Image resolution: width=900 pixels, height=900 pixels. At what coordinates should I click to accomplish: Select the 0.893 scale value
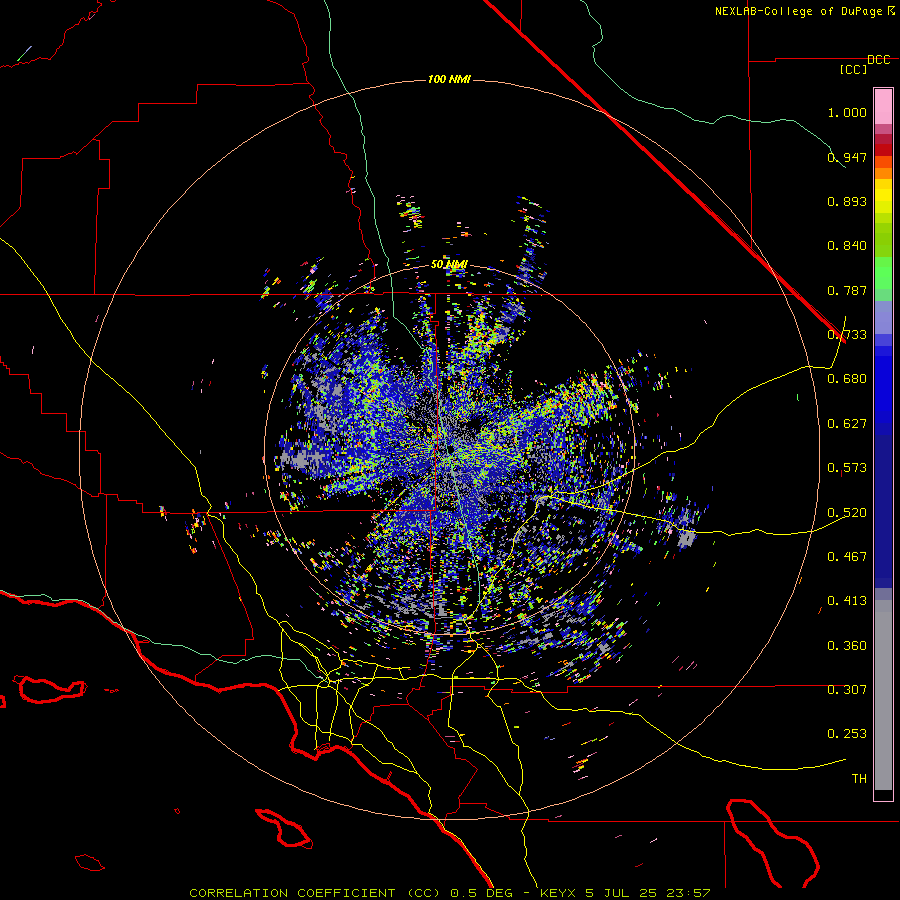(847, 201)
